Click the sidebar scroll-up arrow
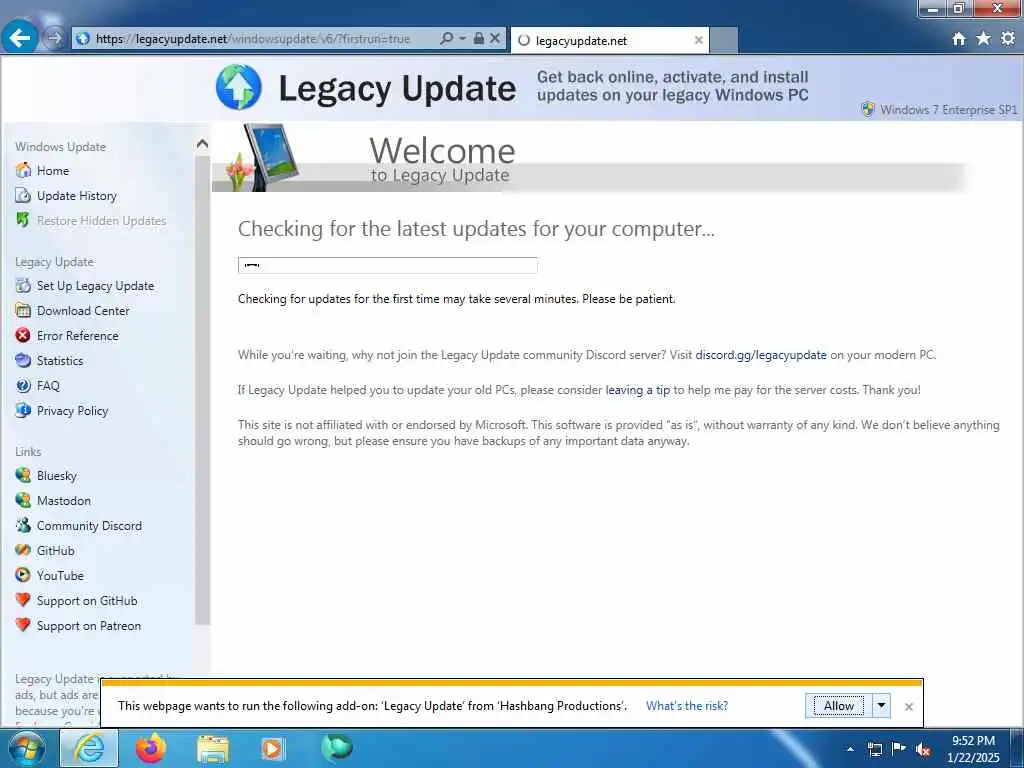The width and height of the screenshot is (1024, 768). click(x=202, y=144)
